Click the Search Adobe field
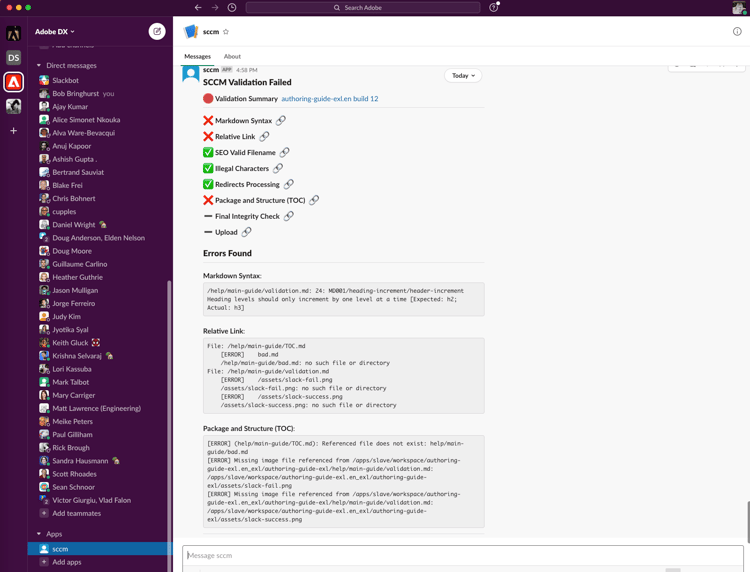 [x=363, y=8]
